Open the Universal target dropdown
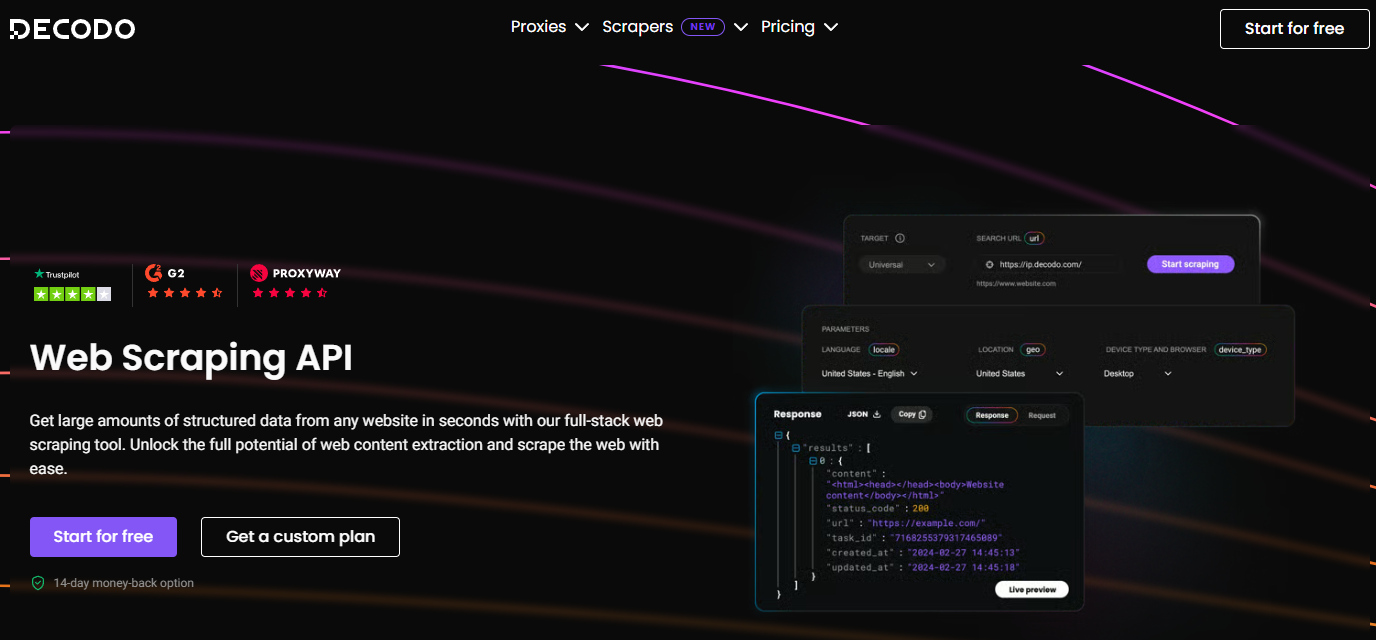Screen dimensions: 1376x640 901,265
